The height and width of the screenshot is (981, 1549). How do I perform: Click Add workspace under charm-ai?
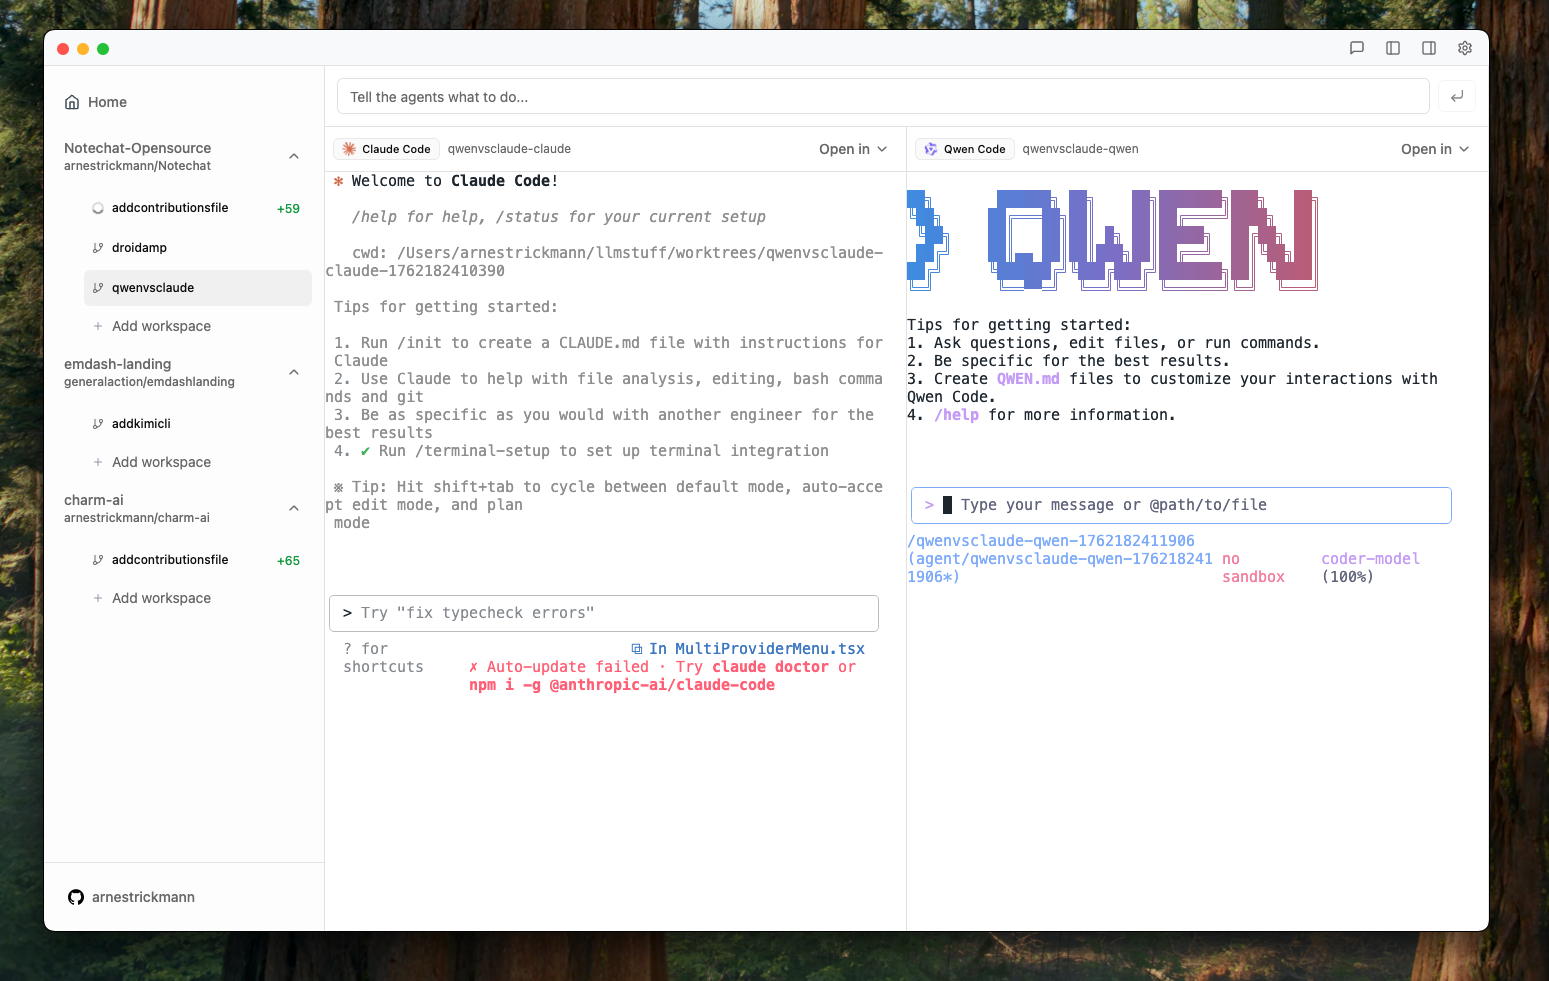161,598
